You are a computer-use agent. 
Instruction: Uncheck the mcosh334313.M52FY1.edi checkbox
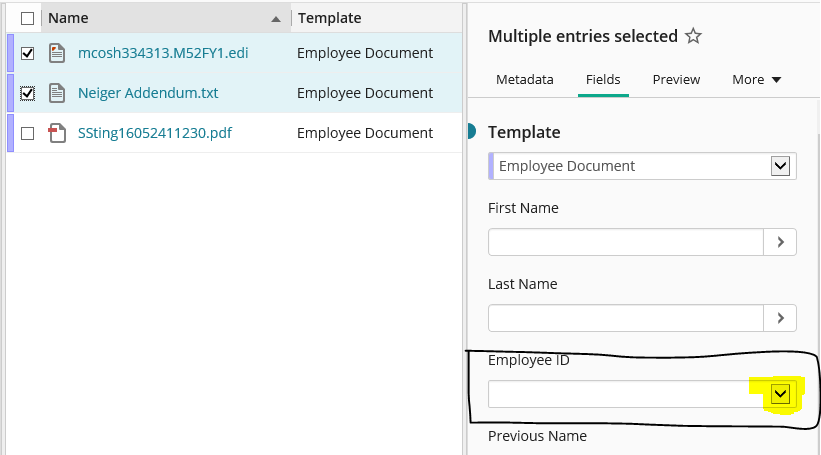pyautogui.click(x=28, y=53)
